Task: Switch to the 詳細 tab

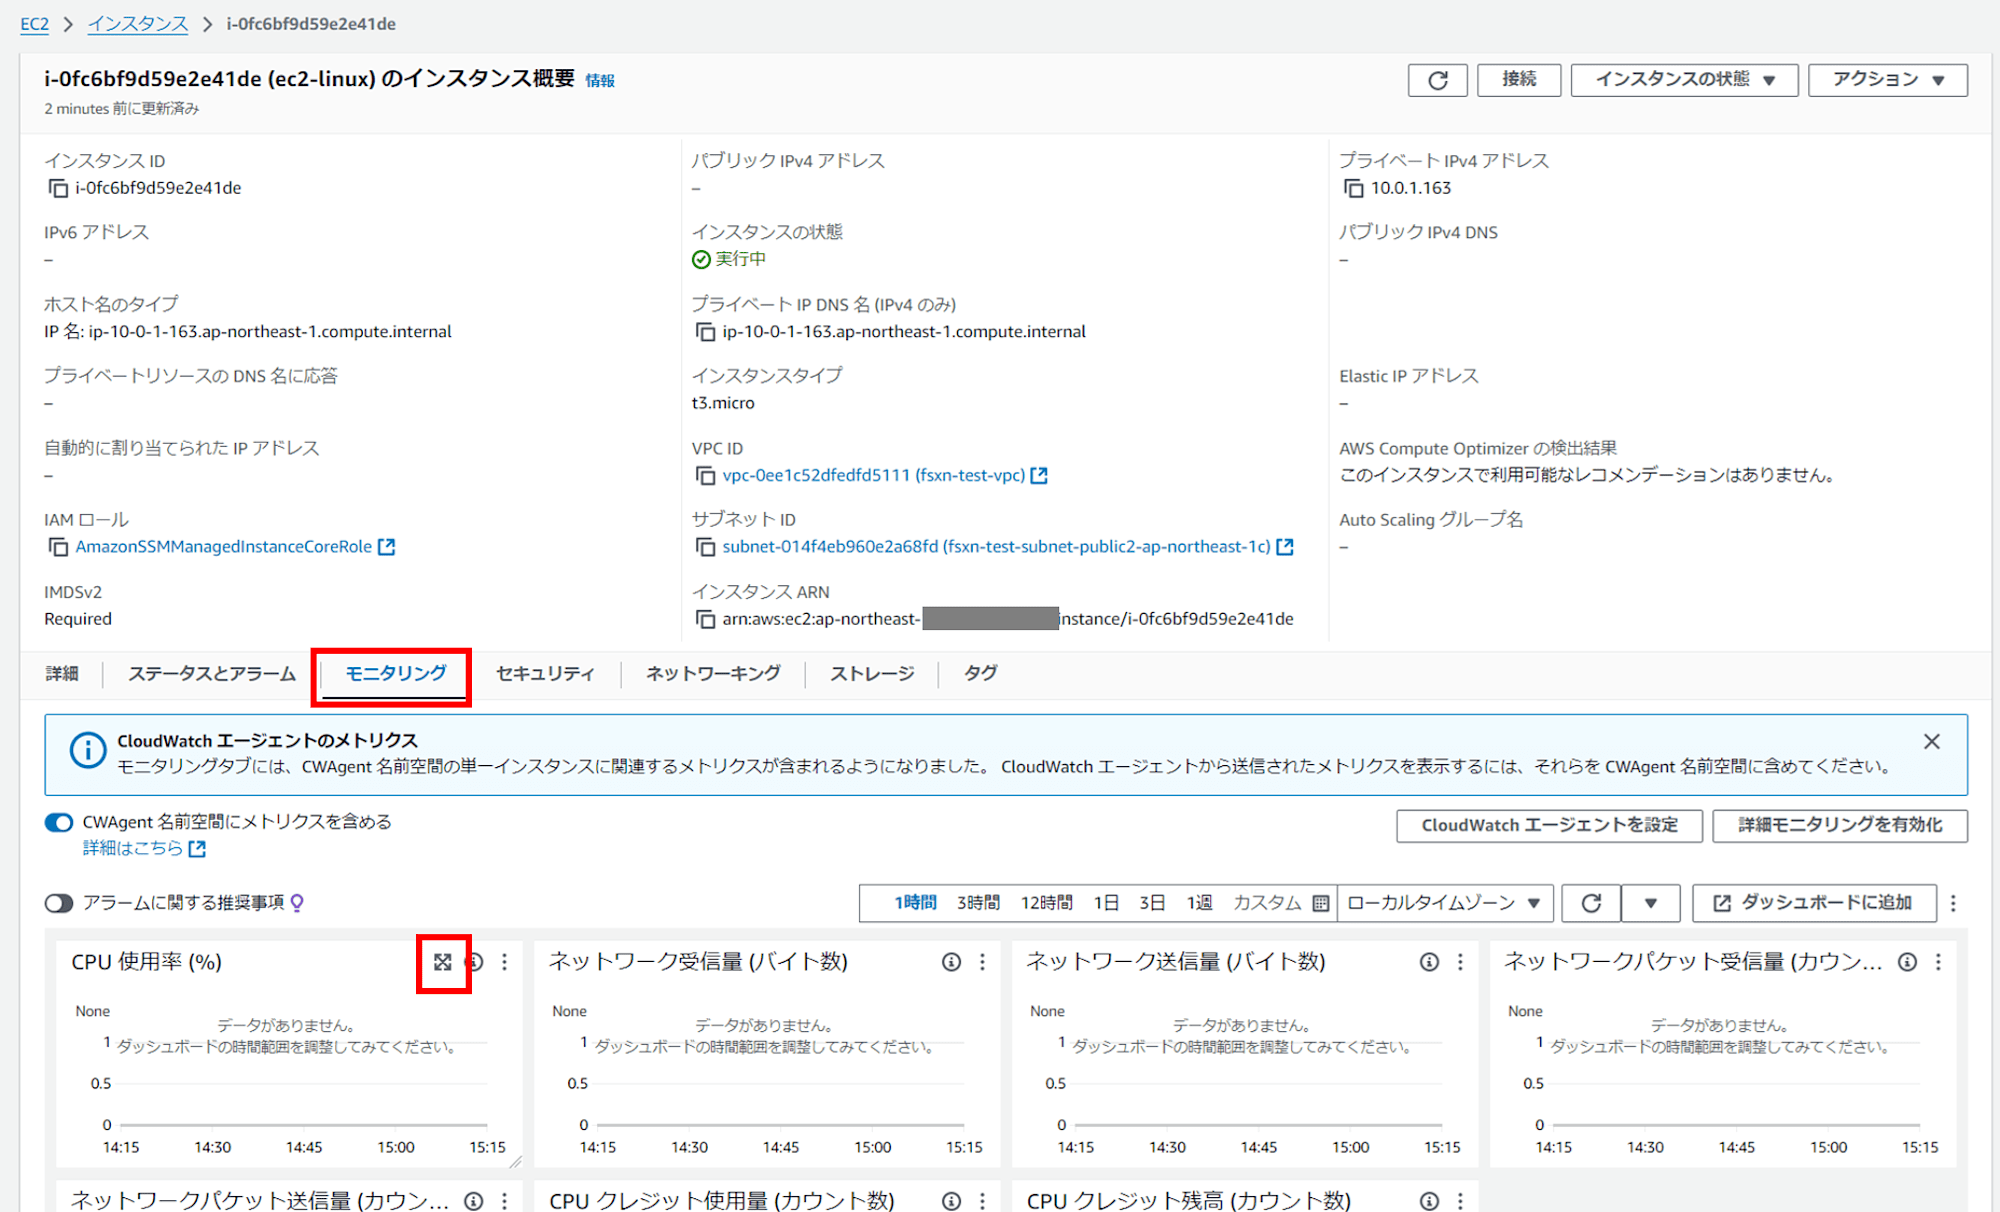Action: 62,674
